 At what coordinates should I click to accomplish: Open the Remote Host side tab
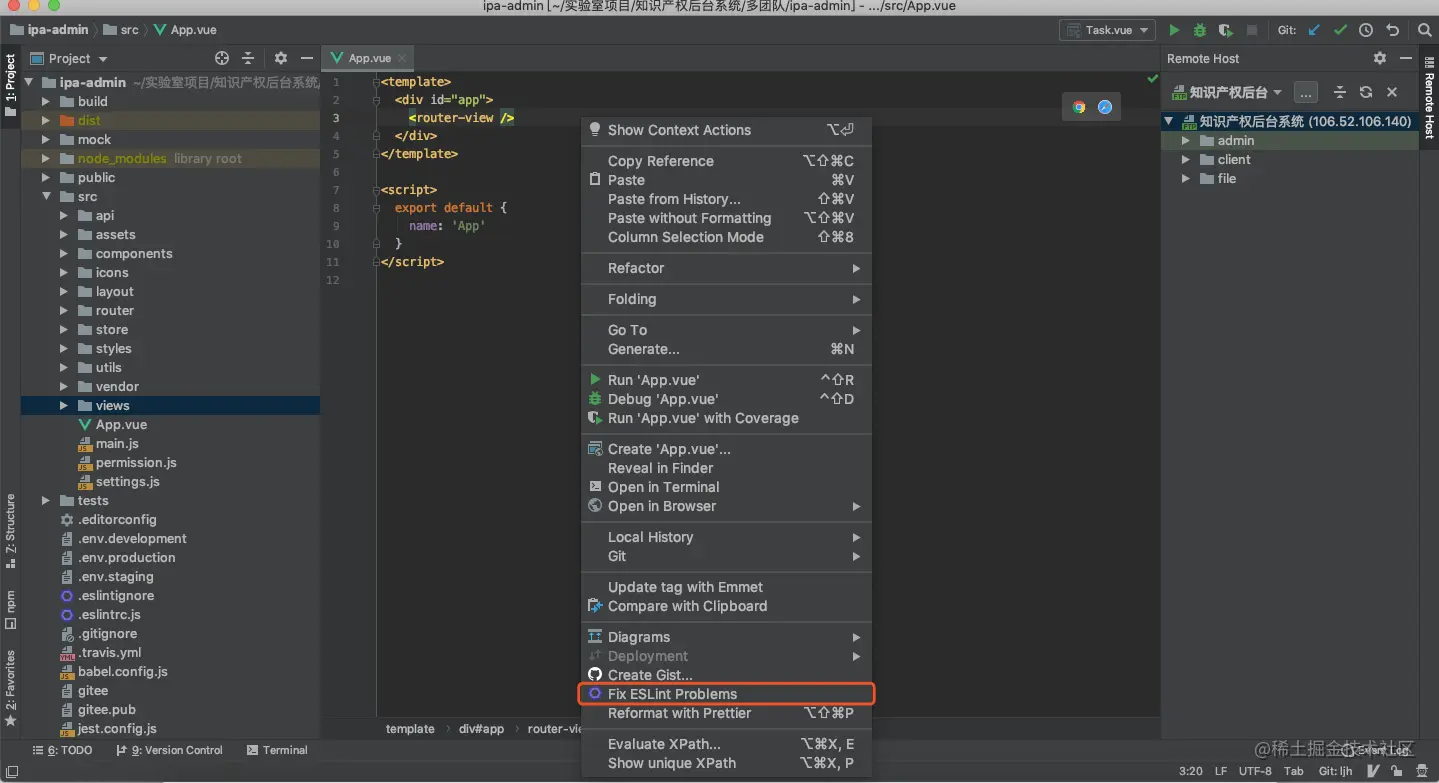(x=1429, y=97)
